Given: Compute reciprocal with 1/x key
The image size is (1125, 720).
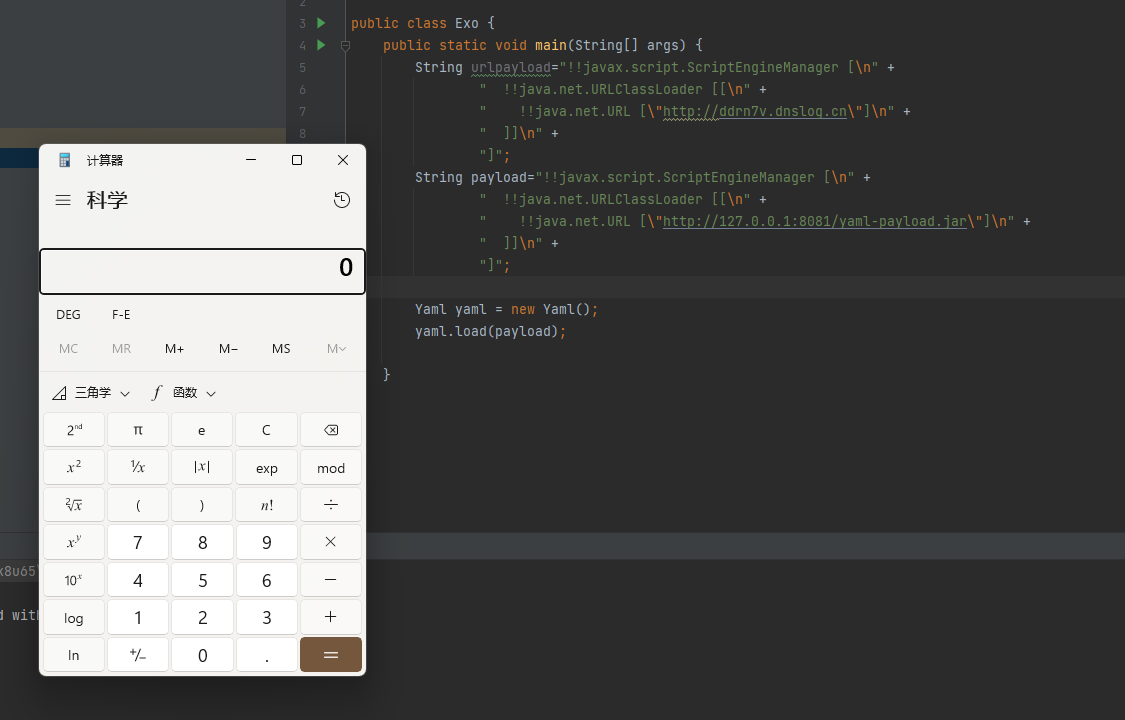Looking at the screenshot, I should click(138, 468).
